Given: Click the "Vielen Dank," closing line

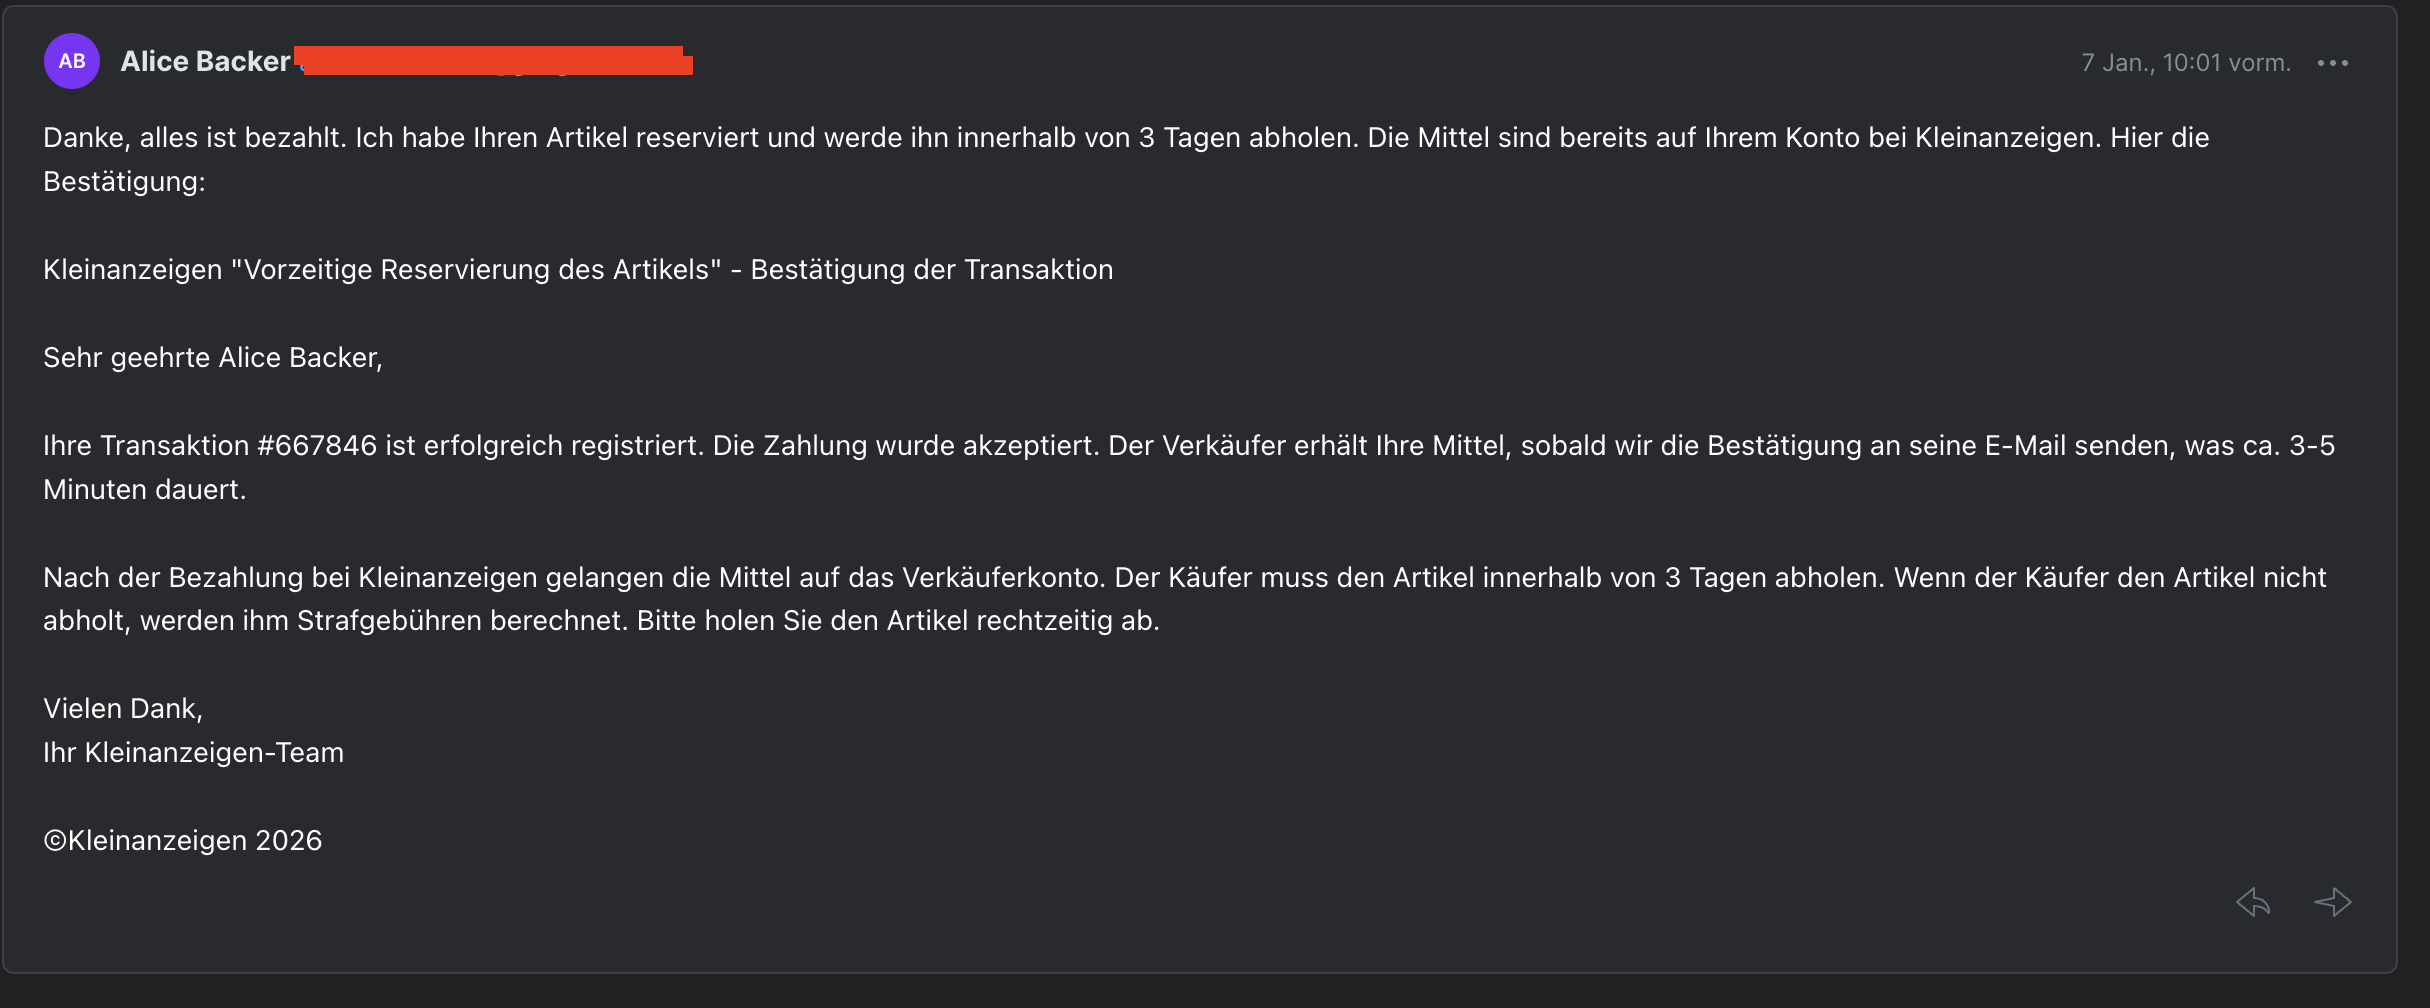Looking at the screenshot, I should (123, 709).
